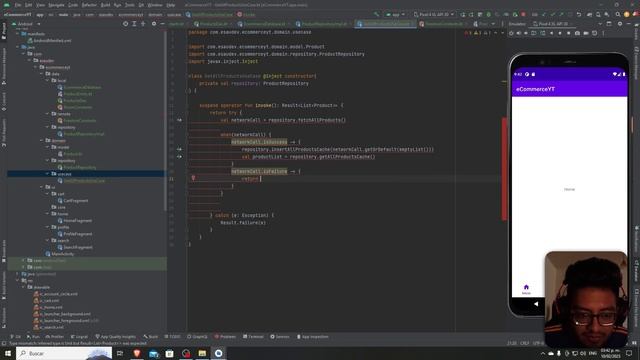
Task: Tap the Home tab in the emulator app
Action: point(526,289)
